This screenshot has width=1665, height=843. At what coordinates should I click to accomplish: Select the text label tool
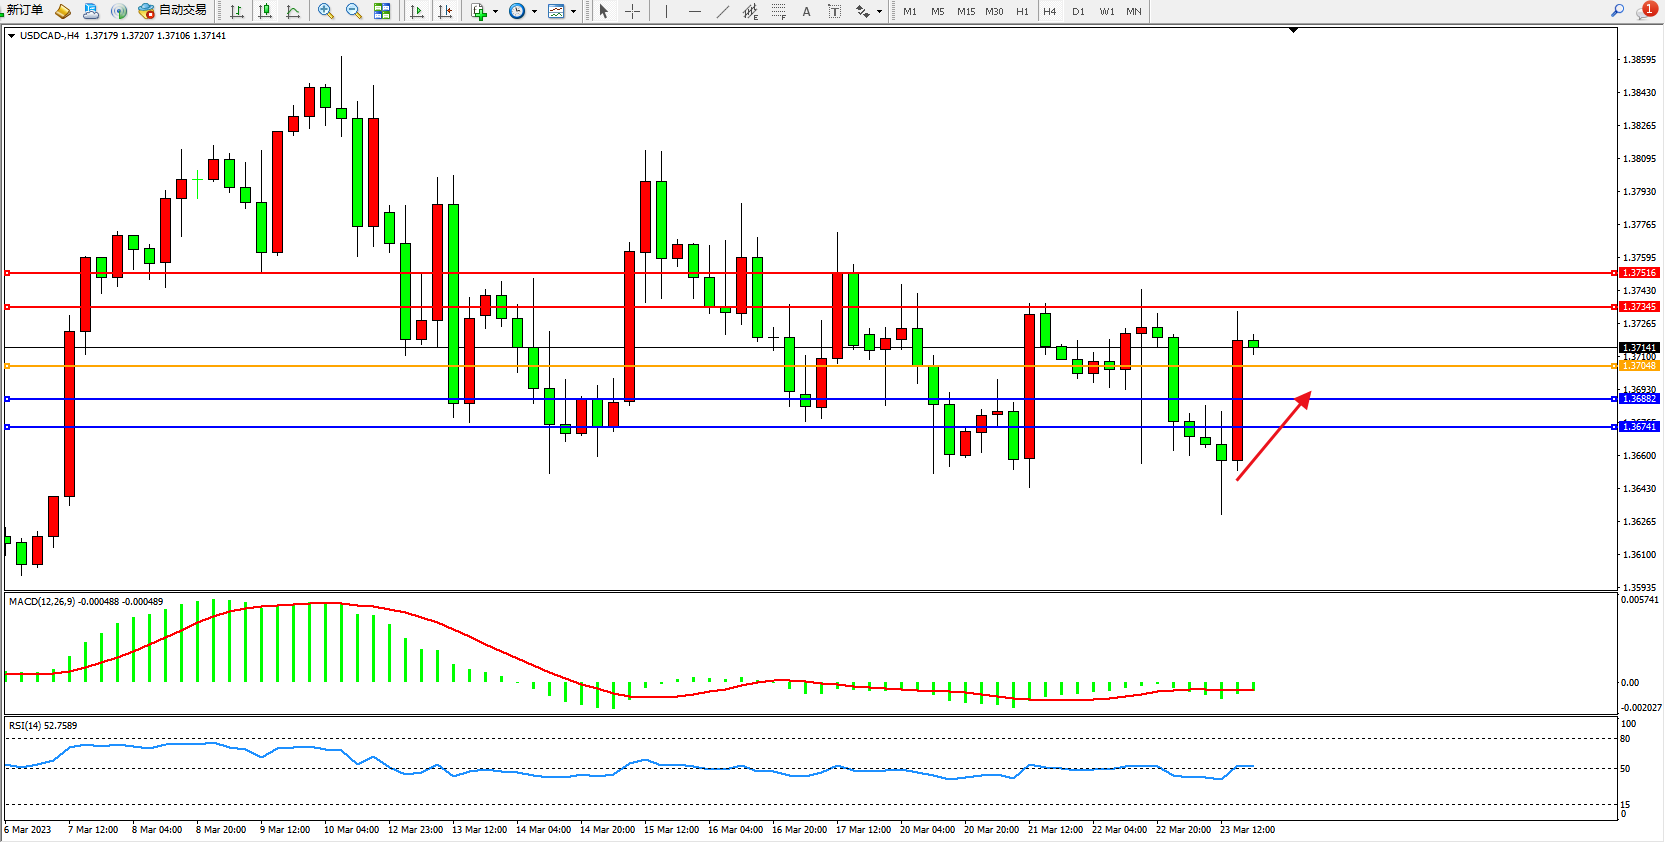tap(806, 11)
